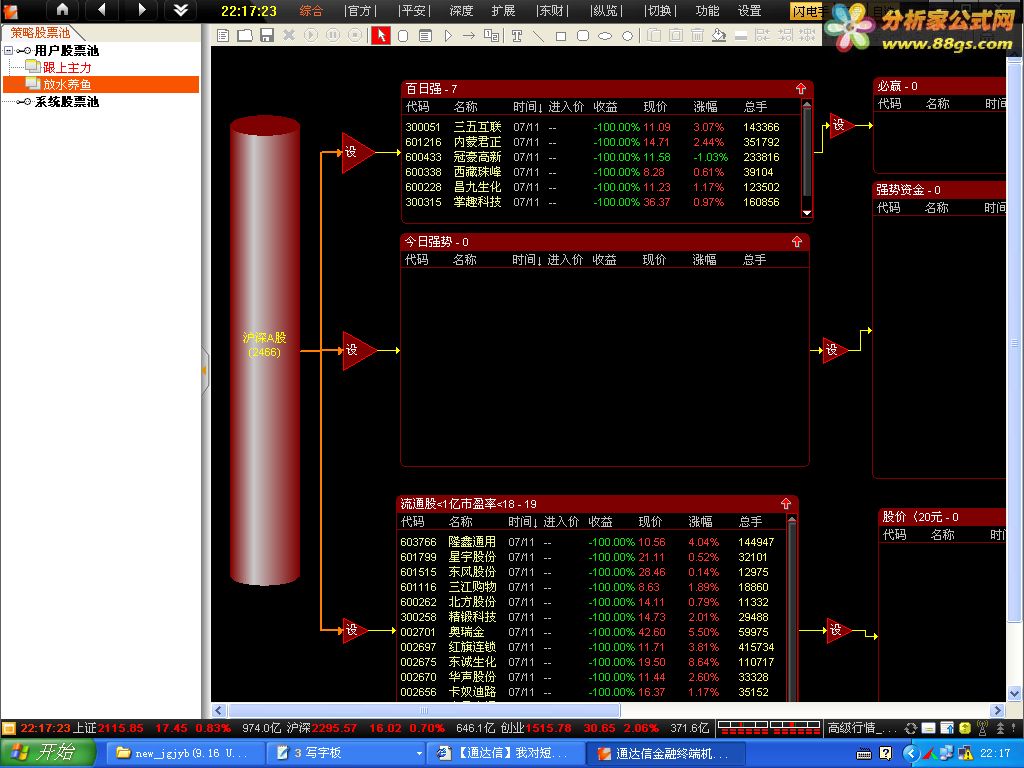Click the paint bucket fill icon

(718, 35)
